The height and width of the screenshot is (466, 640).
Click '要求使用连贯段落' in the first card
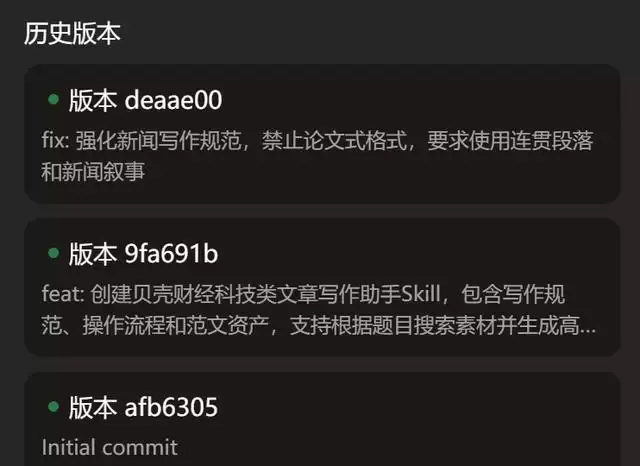pos(510,140)
